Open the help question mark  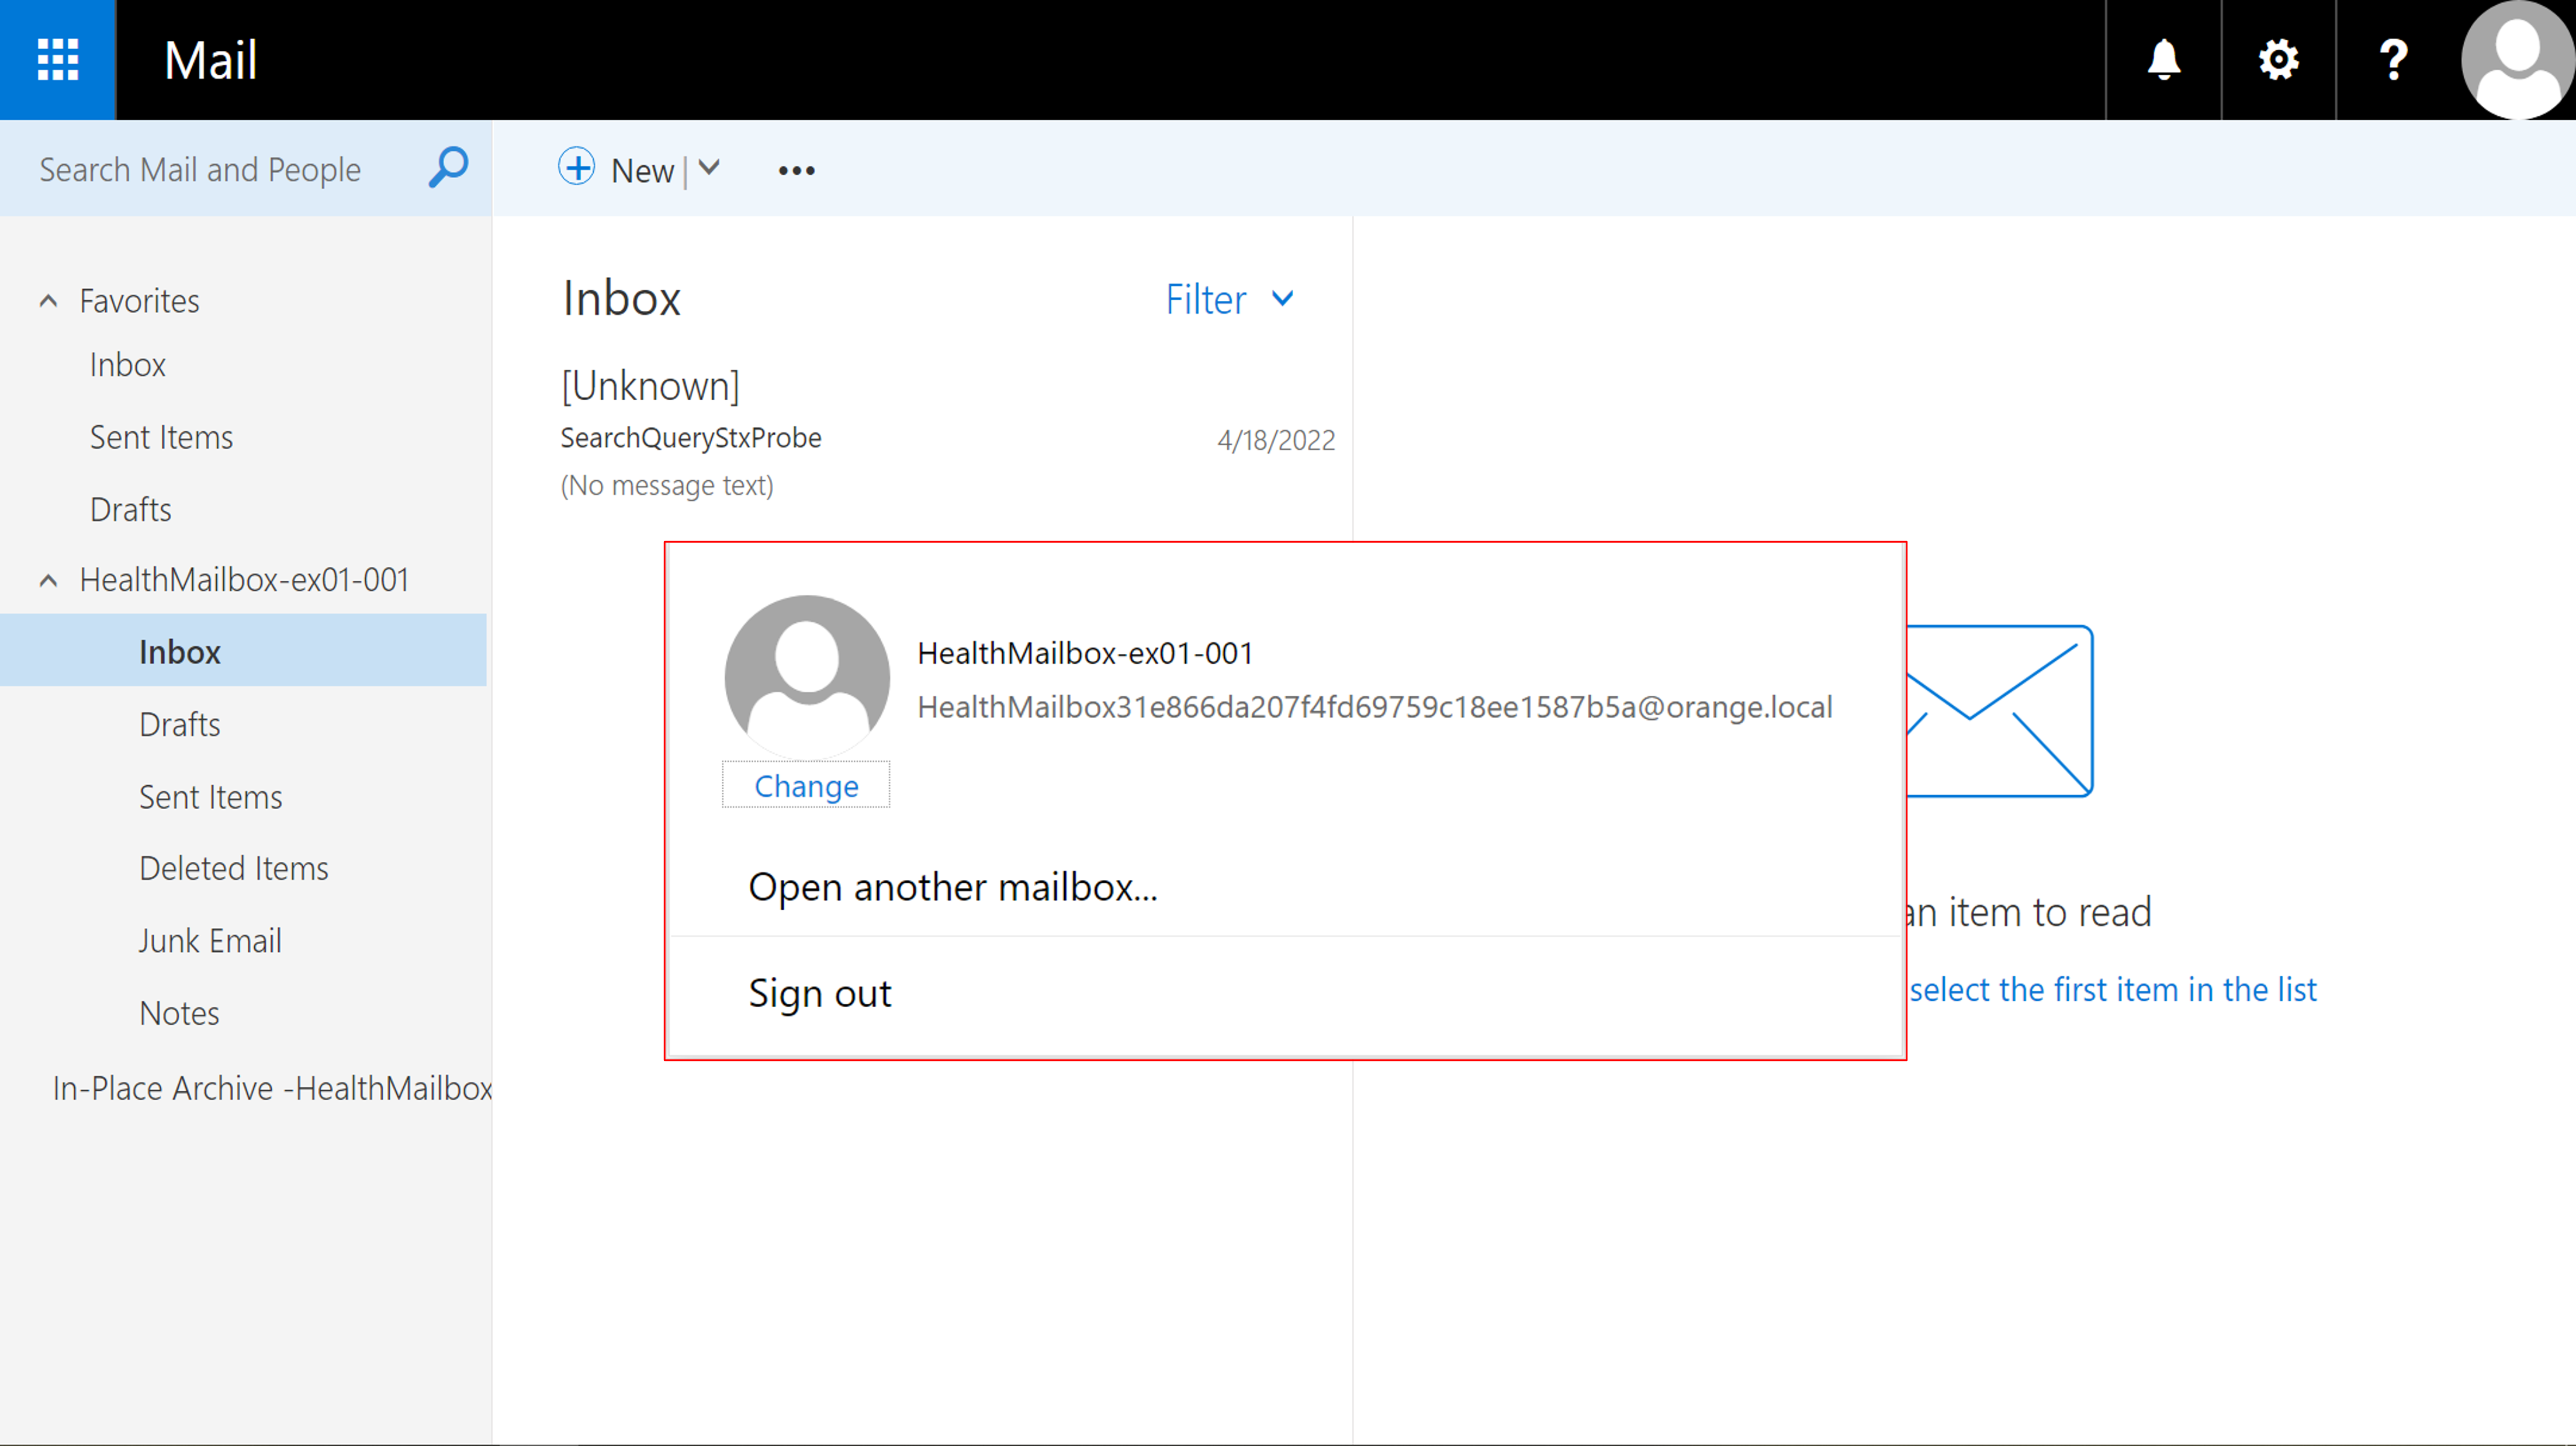(2393, 60)
